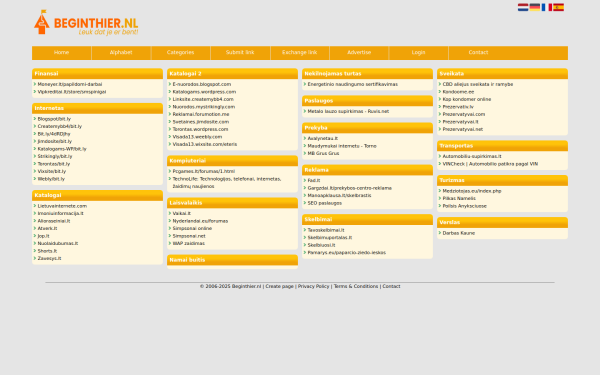Click the Nyderlandai.eu/forumas link
This screenshot has width=600, height=375.
point(200,221)
